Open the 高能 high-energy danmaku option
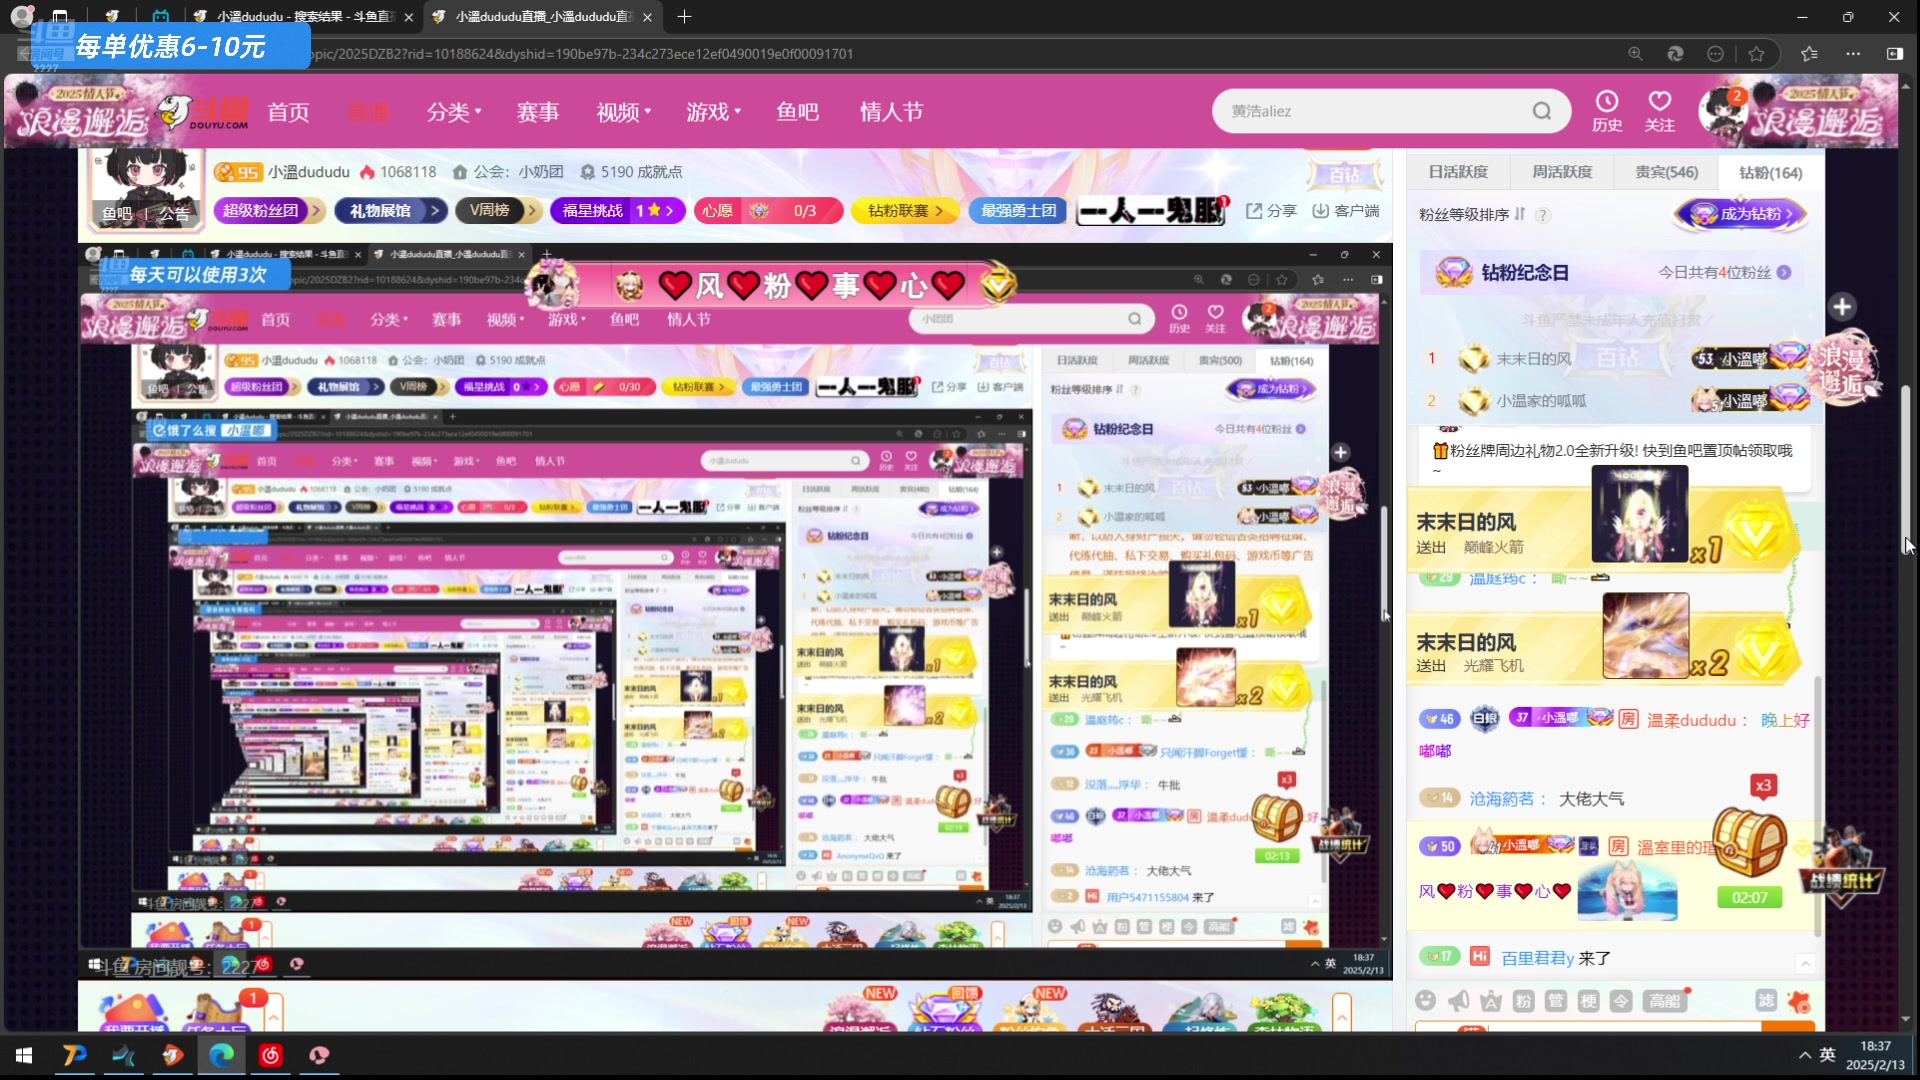The height and width of the screenshot is (1080, 1920). click(x=1665, y=1001)
